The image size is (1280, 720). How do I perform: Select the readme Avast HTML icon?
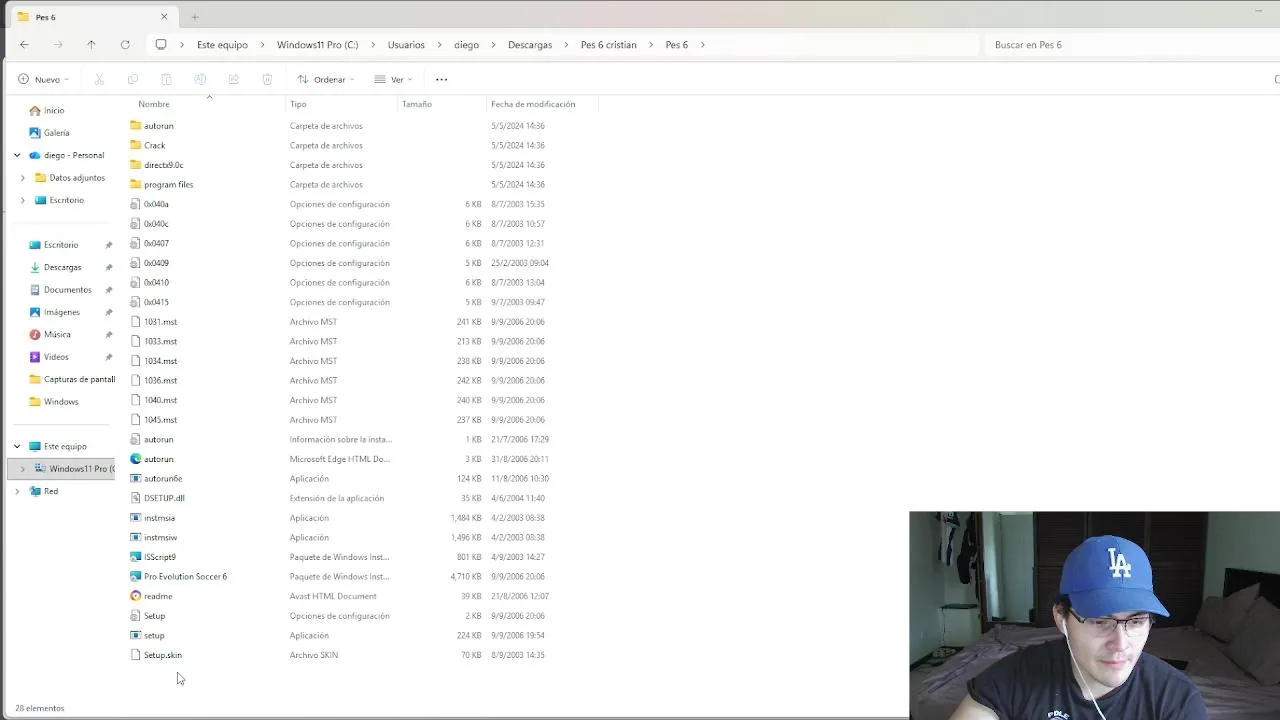(136, 596)
